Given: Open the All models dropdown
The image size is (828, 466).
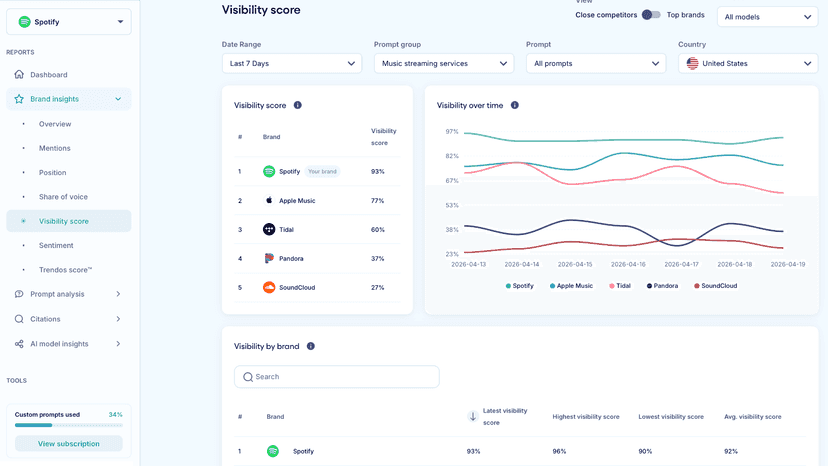Looking at the screenshot, I should pyautogui.click(x=767, y=17).
